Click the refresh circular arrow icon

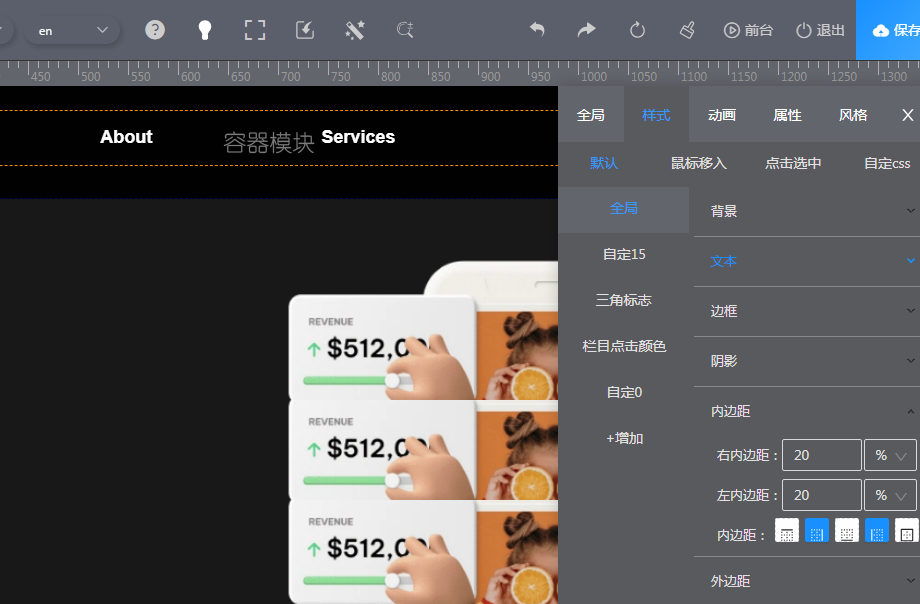[x=637, y=30]
